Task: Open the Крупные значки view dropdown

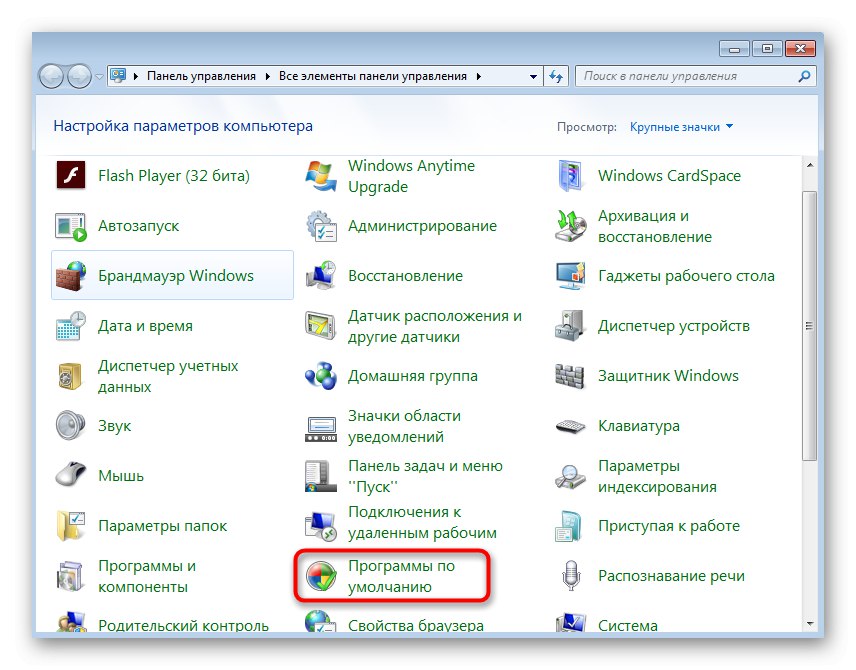Action: click(681, 127)
